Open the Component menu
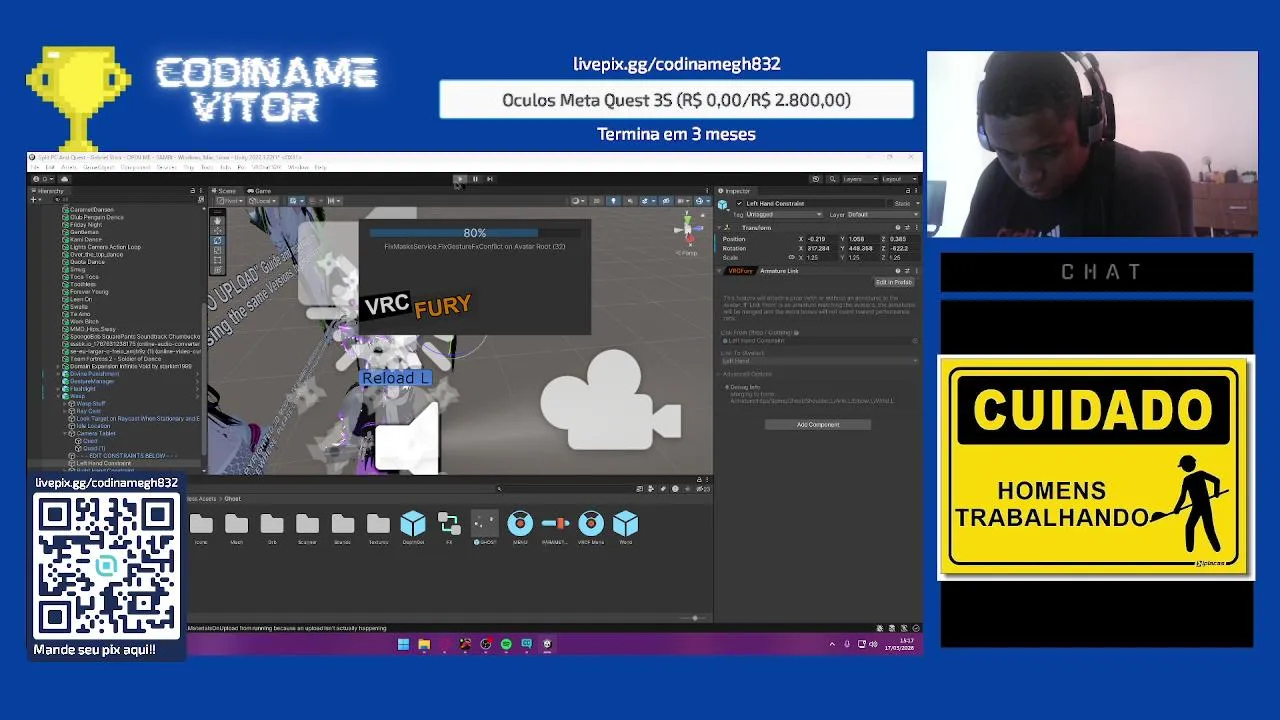 pos(135,167)
